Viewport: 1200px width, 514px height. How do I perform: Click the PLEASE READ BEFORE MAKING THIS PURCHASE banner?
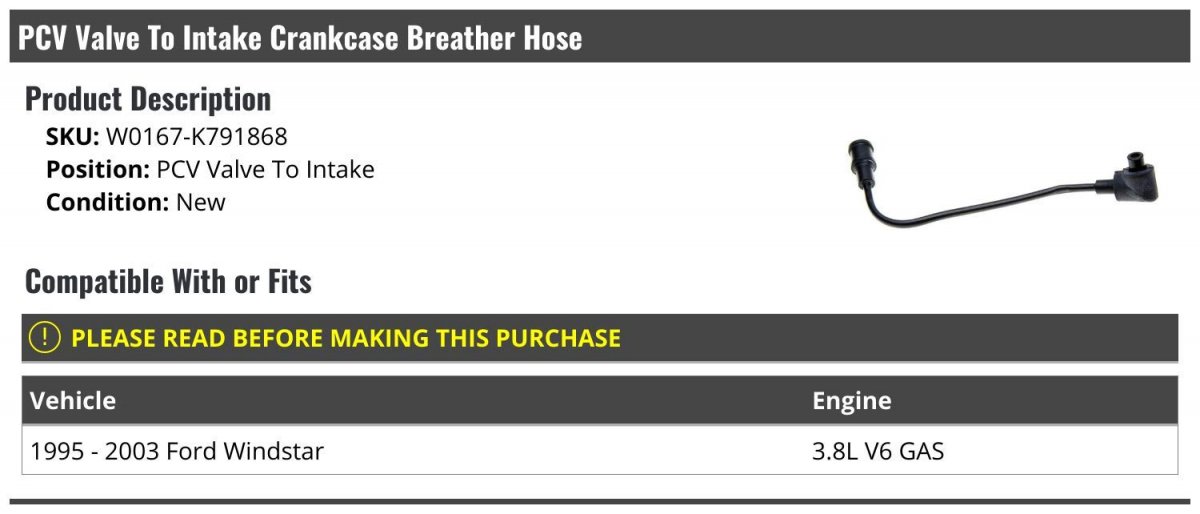(x=600, y=338)
